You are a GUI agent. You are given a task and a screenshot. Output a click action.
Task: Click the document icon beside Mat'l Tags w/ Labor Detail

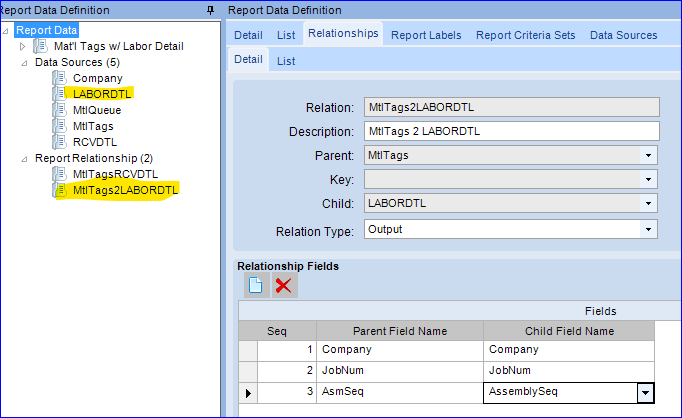[x=40, y=46]
